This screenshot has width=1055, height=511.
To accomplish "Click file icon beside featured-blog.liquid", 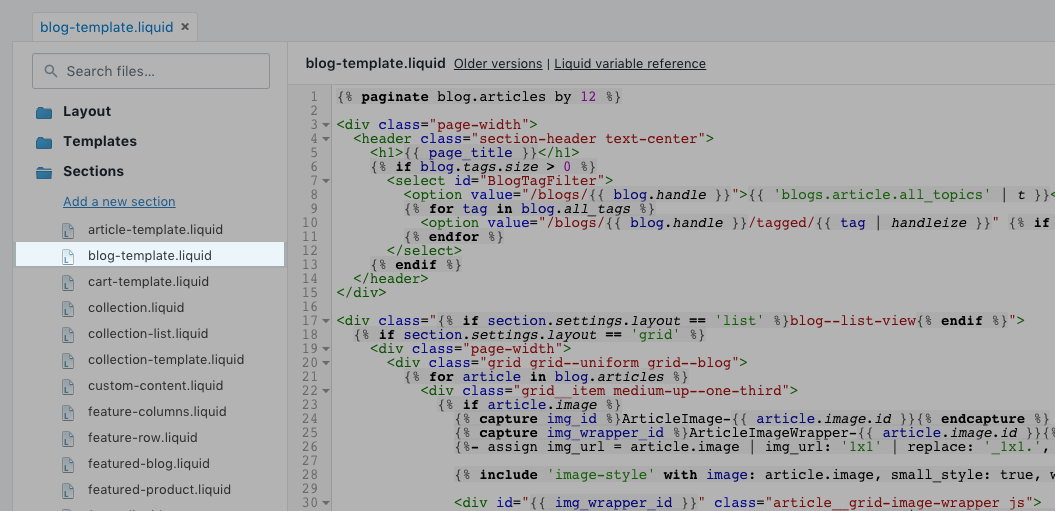I will 67,464.
